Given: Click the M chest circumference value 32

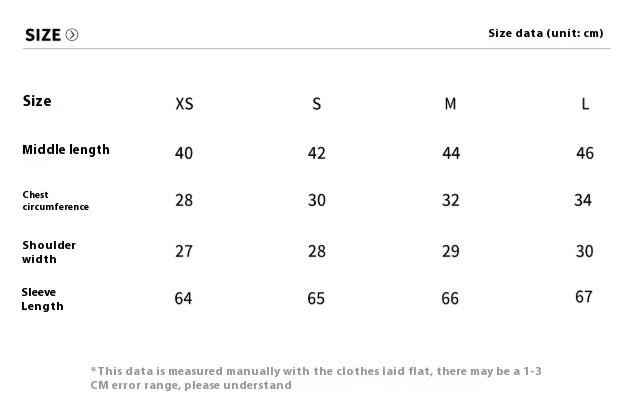Looking at the screenshot, I should [x=450, y=200].
